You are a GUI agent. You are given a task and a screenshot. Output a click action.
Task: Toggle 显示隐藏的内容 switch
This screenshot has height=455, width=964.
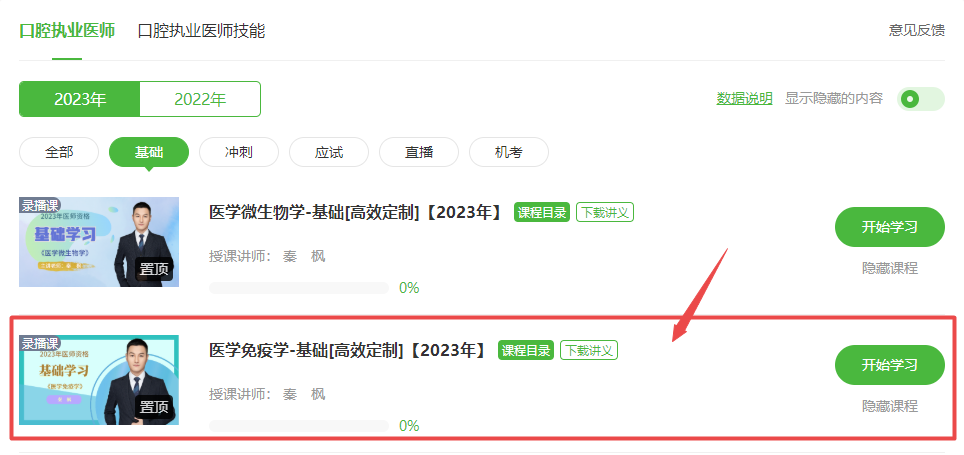tap(920, 99)
